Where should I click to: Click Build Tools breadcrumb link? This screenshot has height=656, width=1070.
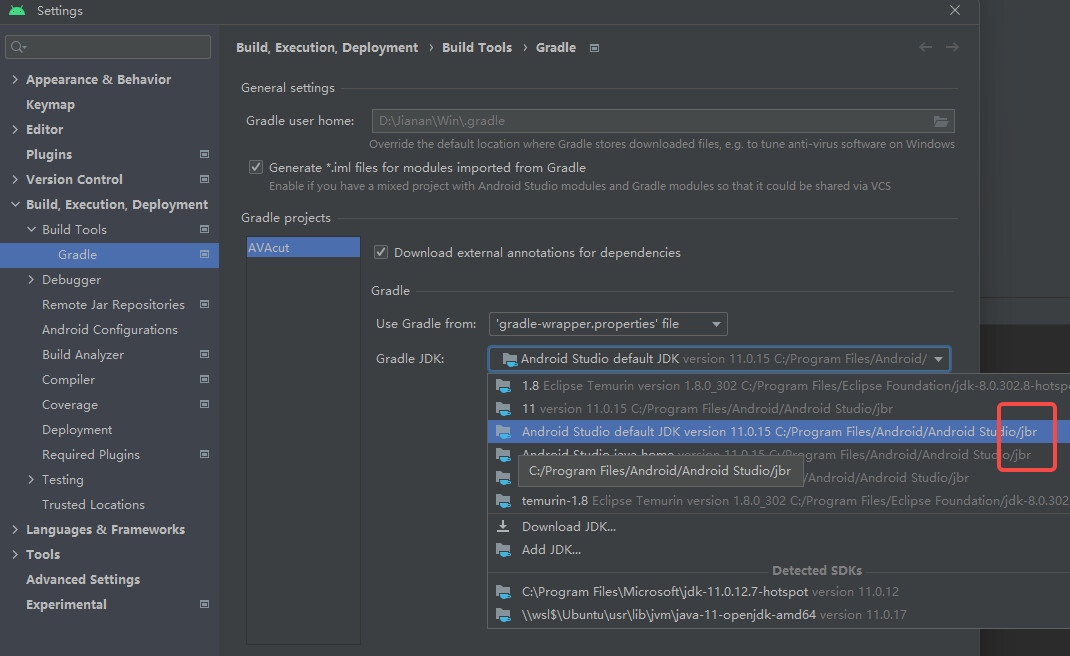click(x=477, y=48)
